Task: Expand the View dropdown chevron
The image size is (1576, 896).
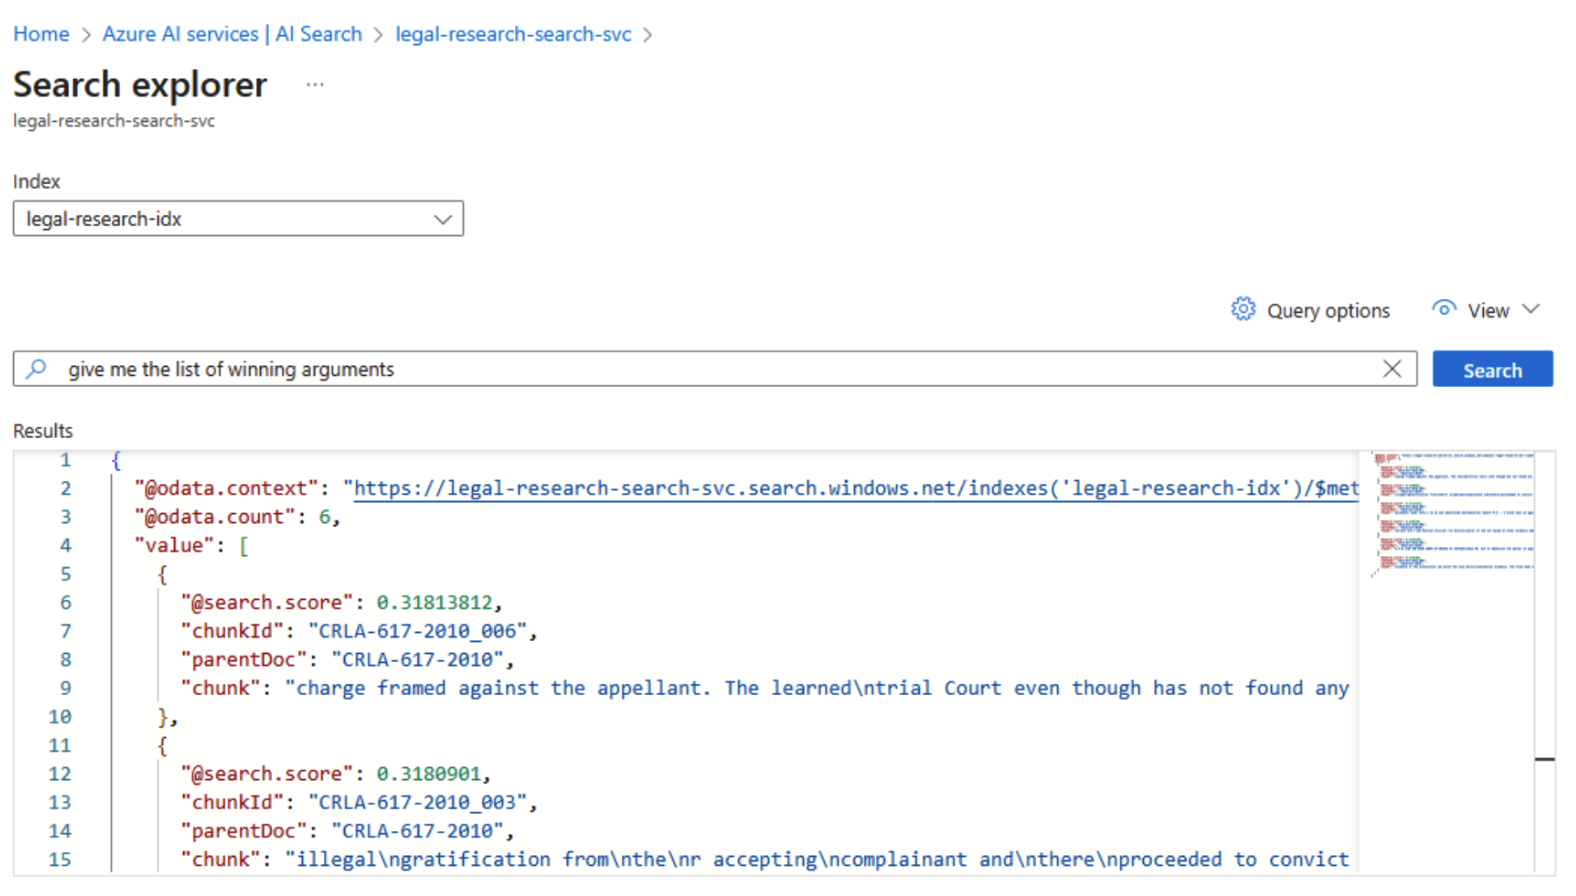Action: click(1531, 309)
